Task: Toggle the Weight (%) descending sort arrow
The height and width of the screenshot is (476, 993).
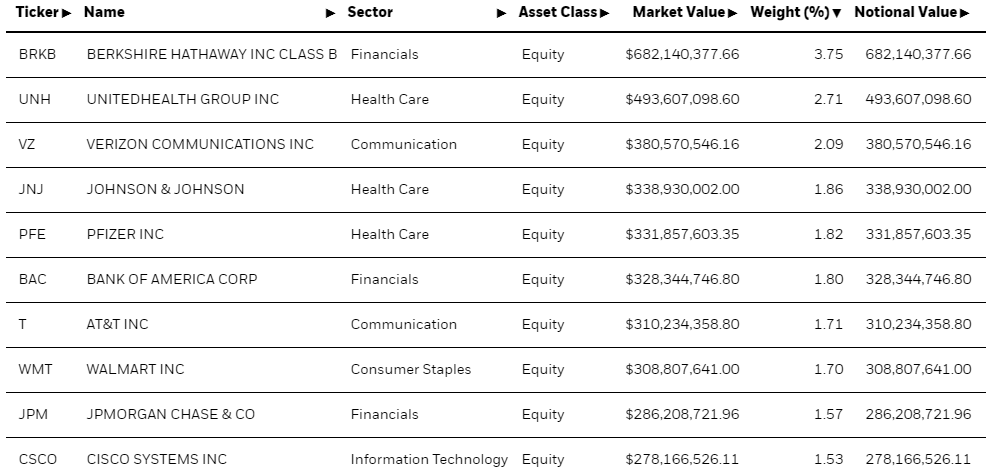Action: click(837, 13)
